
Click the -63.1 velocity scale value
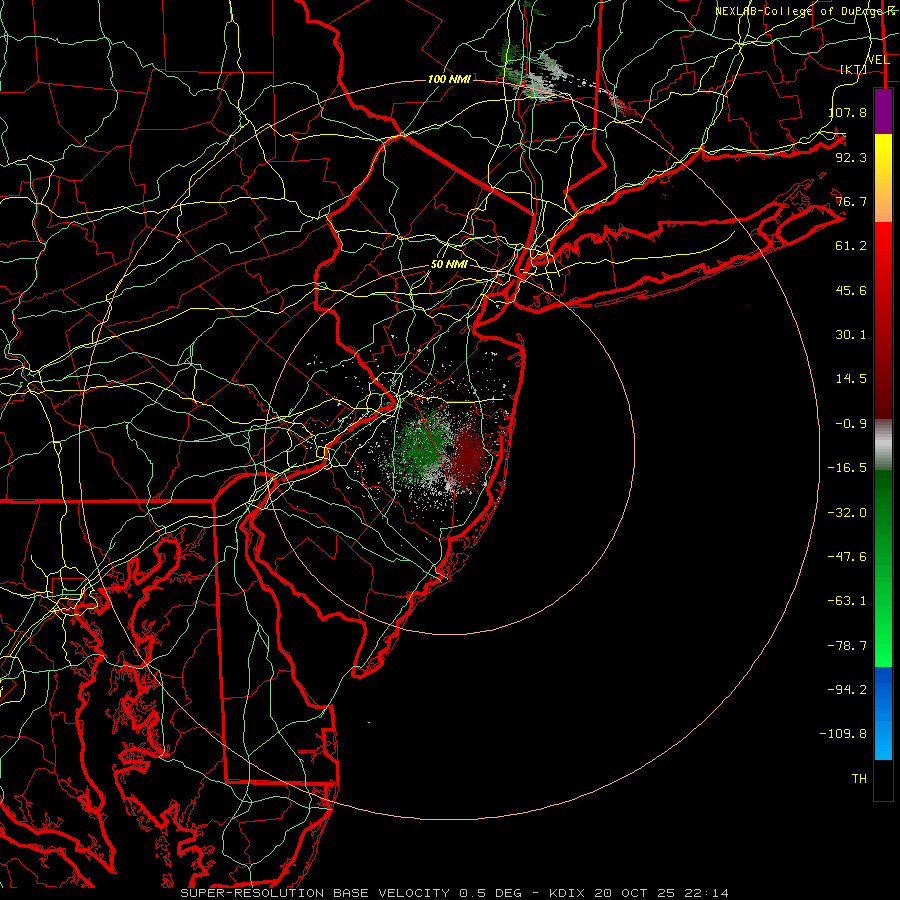pos(847,601)
